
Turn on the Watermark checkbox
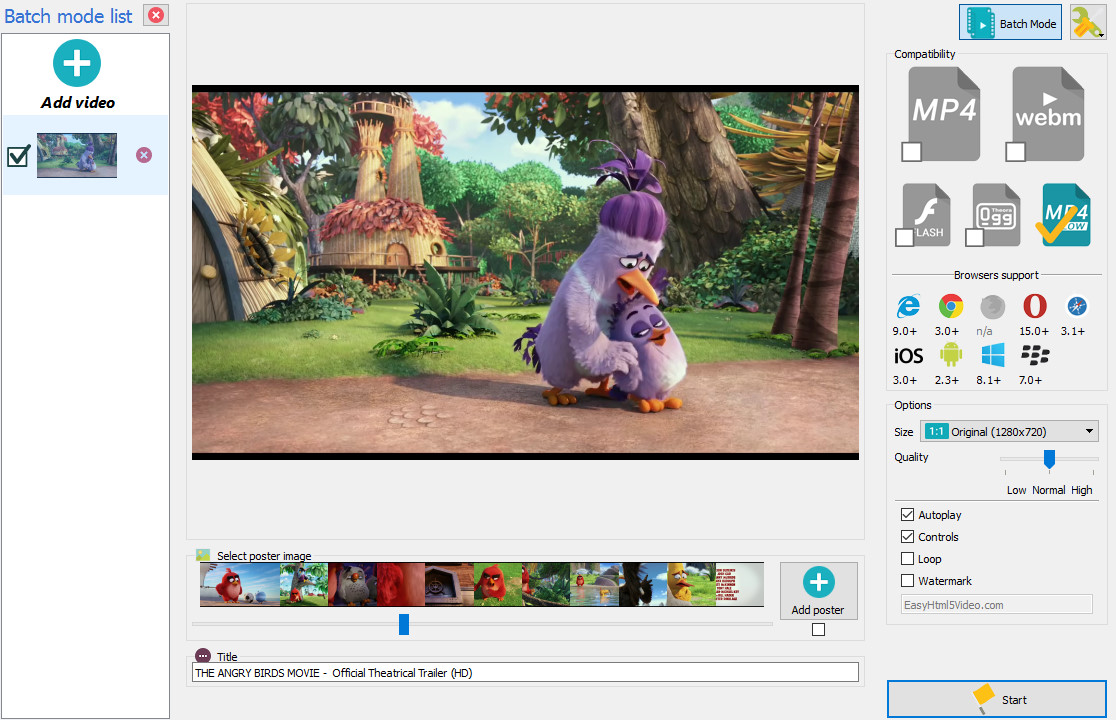pos(908,581)
